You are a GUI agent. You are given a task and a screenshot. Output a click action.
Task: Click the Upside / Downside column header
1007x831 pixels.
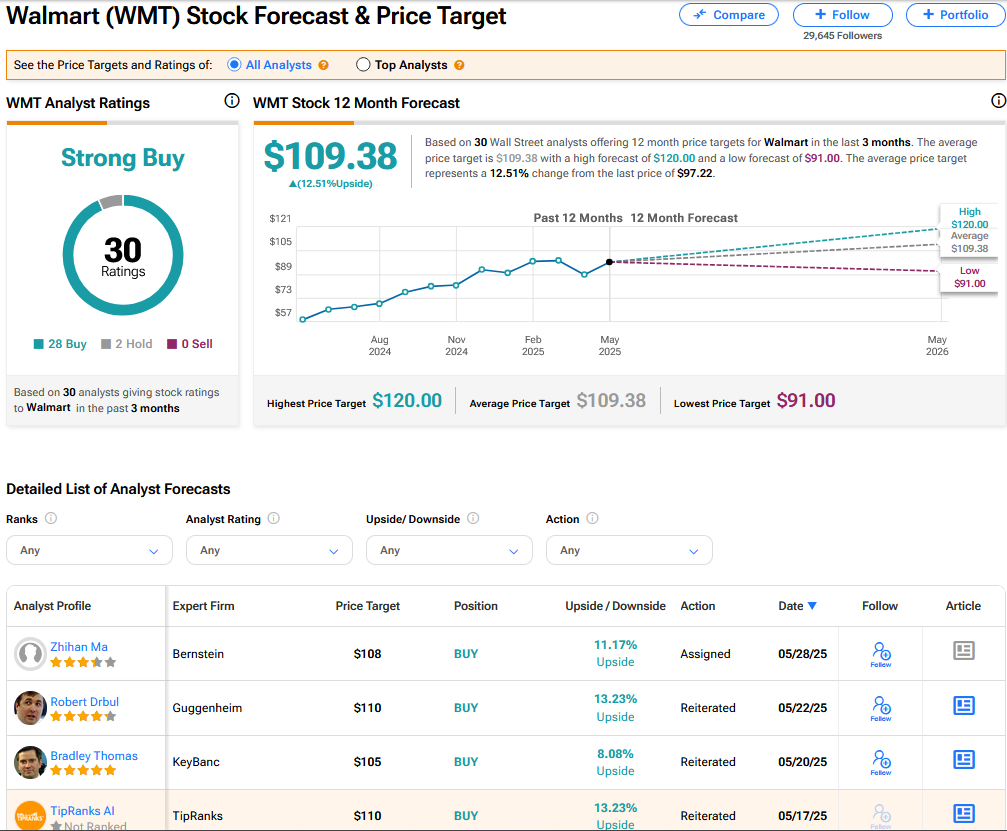(x=615, y=606)
